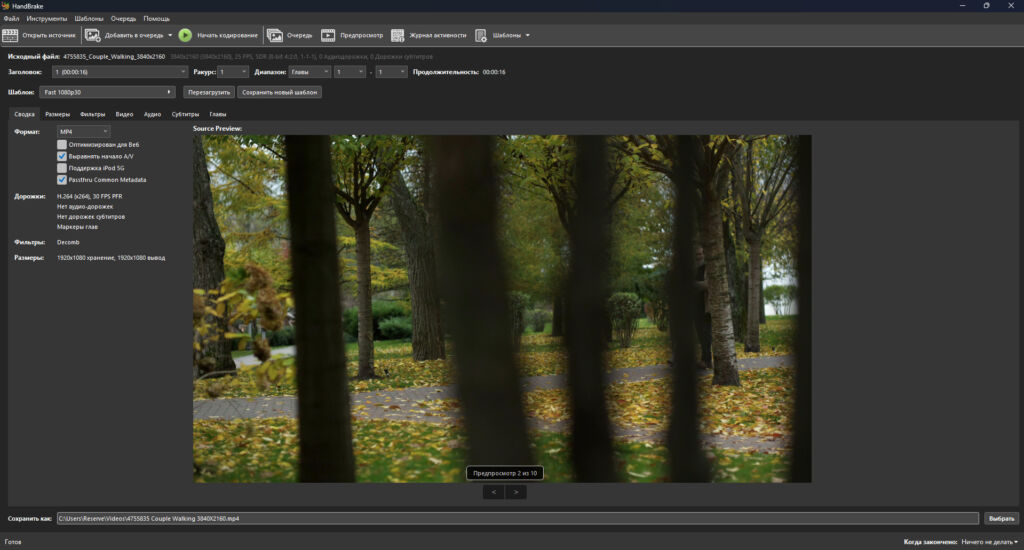
Task: Open the Add to Queue dropdown arrow
Action: tap(170, 35)
